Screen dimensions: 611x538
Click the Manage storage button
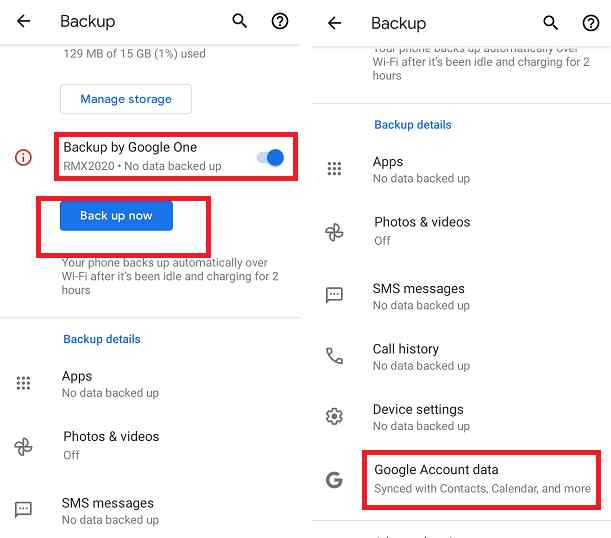[126, 99]
